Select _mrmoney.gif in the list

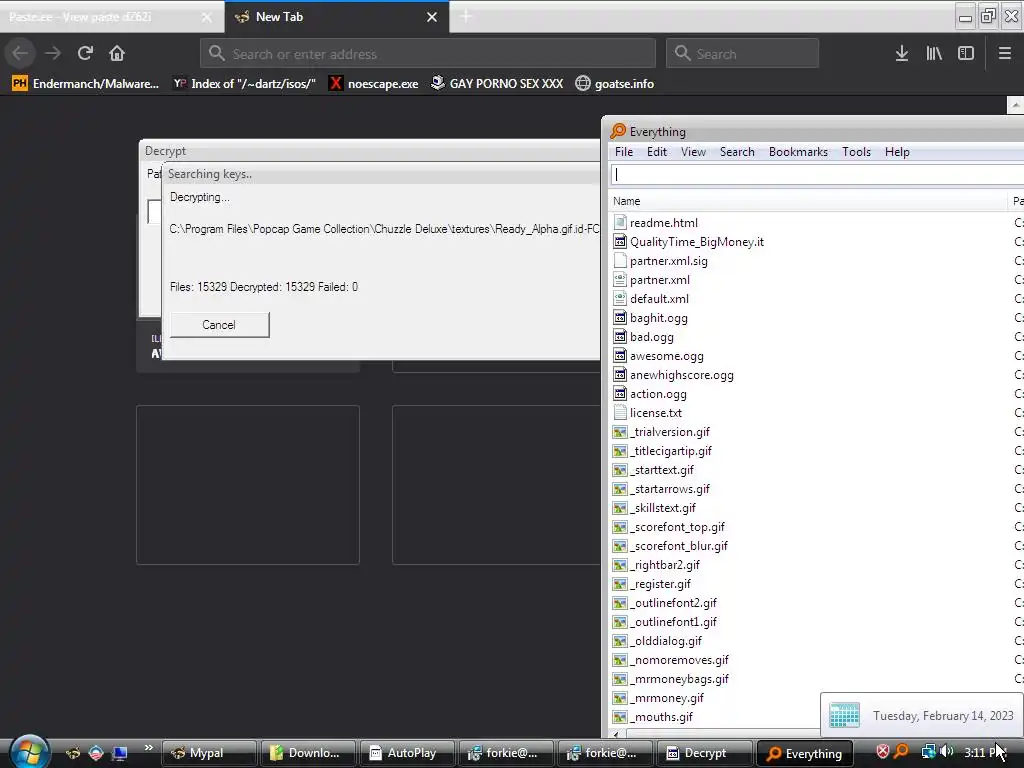coord(667,697)
